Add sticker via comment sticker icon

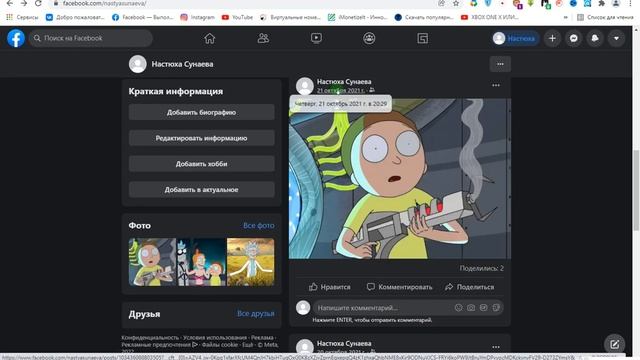pos(496,308)
